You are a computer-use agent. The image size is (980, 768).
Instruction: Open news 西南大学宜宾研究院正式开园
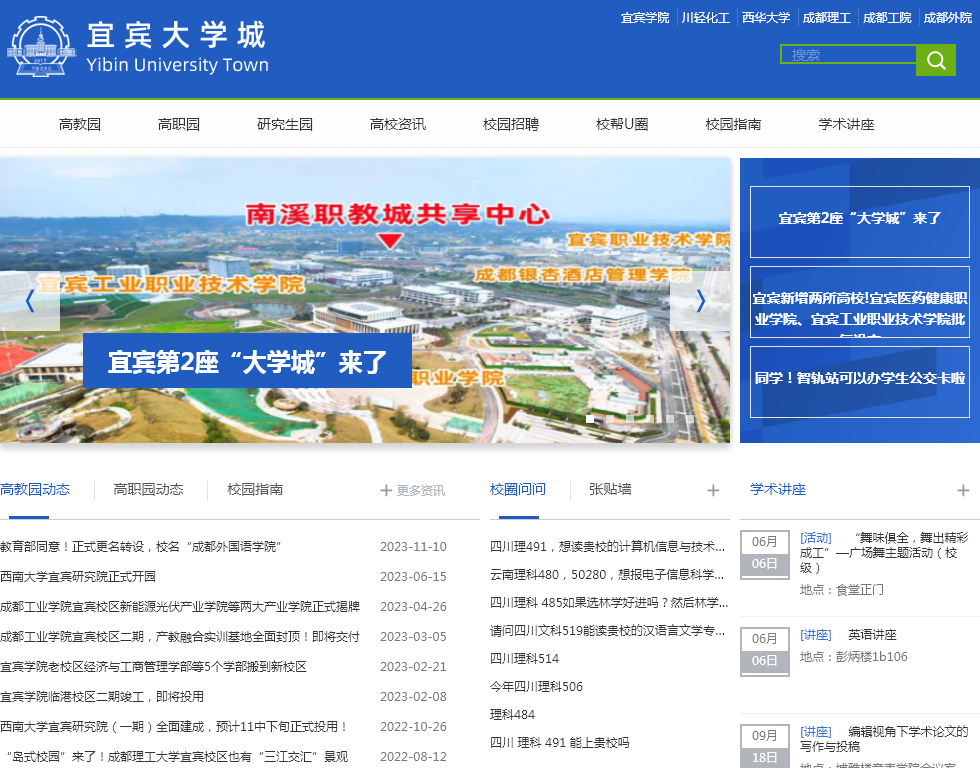point(78,577)
